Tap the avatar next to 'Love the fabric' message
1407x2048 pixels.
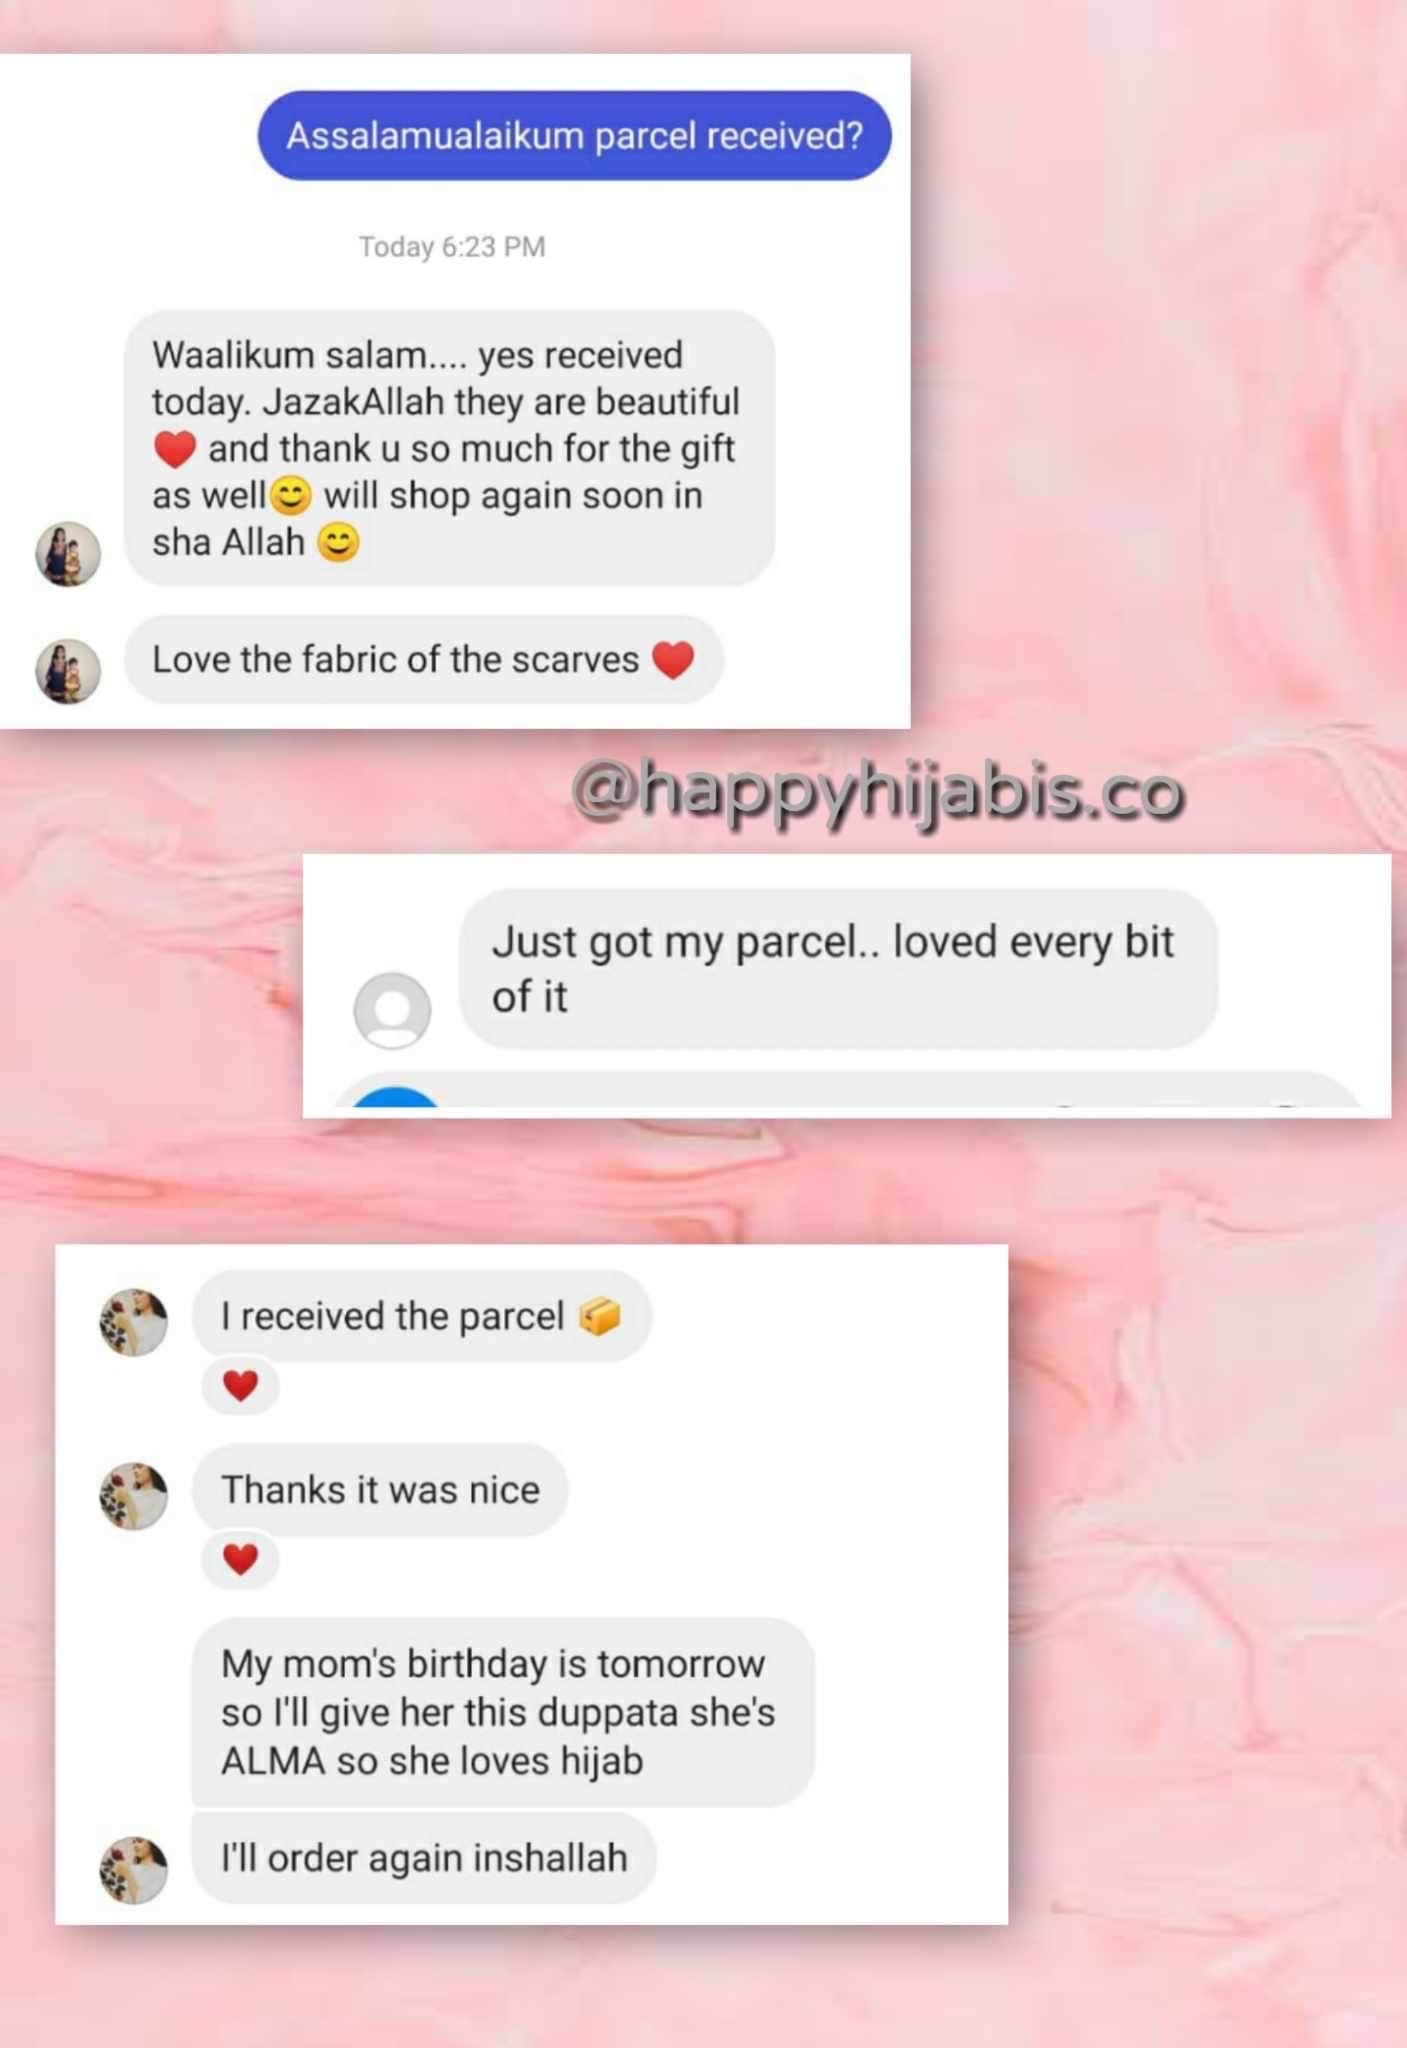[x=68, y=671]
